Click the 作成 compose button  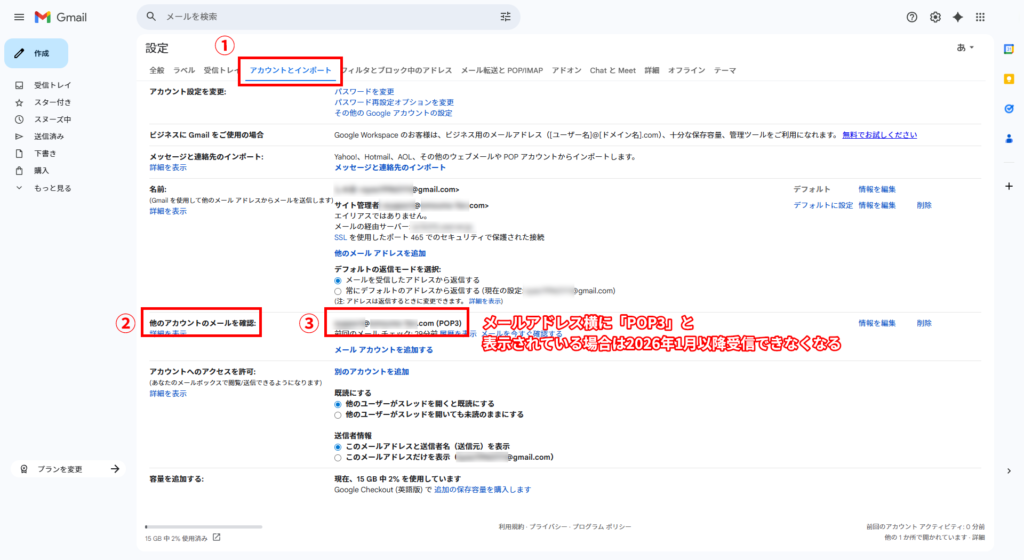[36, 53]
